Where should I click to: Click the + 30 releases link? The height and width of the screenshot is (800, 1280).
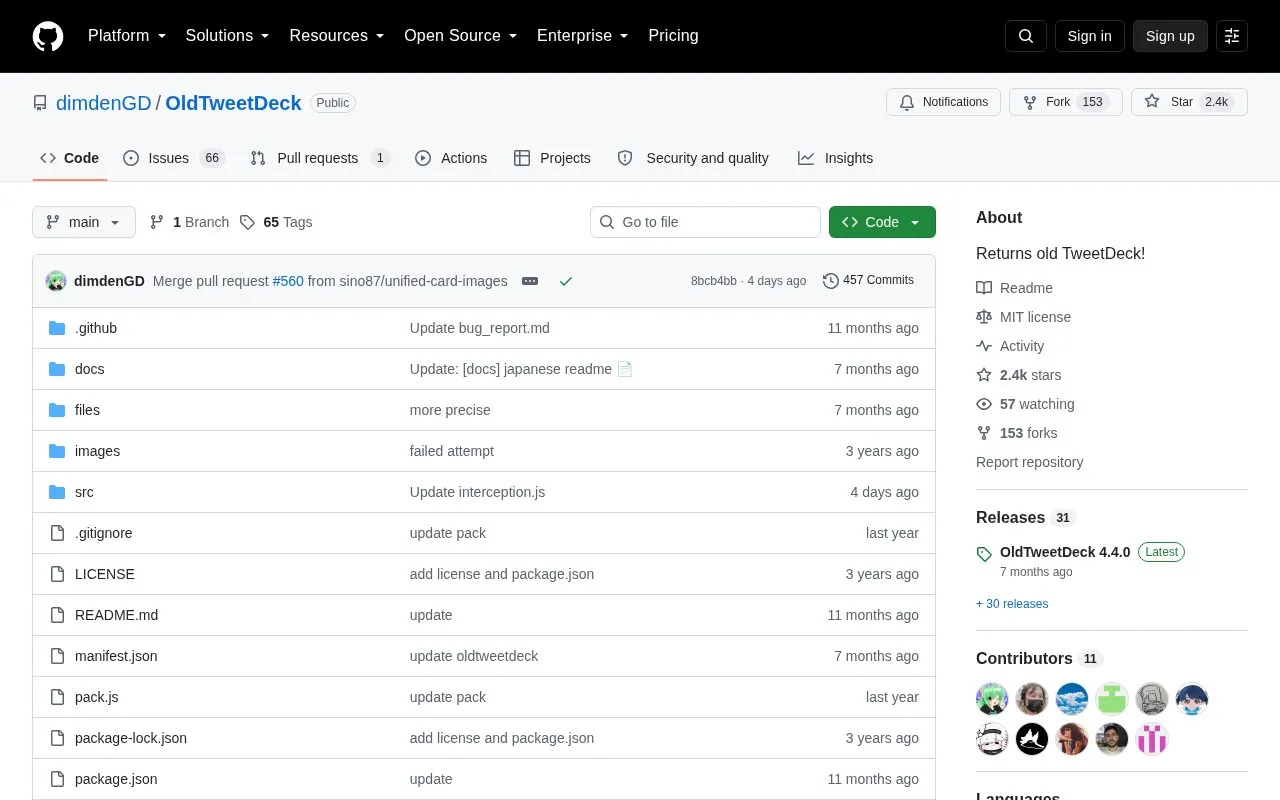click(x=1012, y=604)
